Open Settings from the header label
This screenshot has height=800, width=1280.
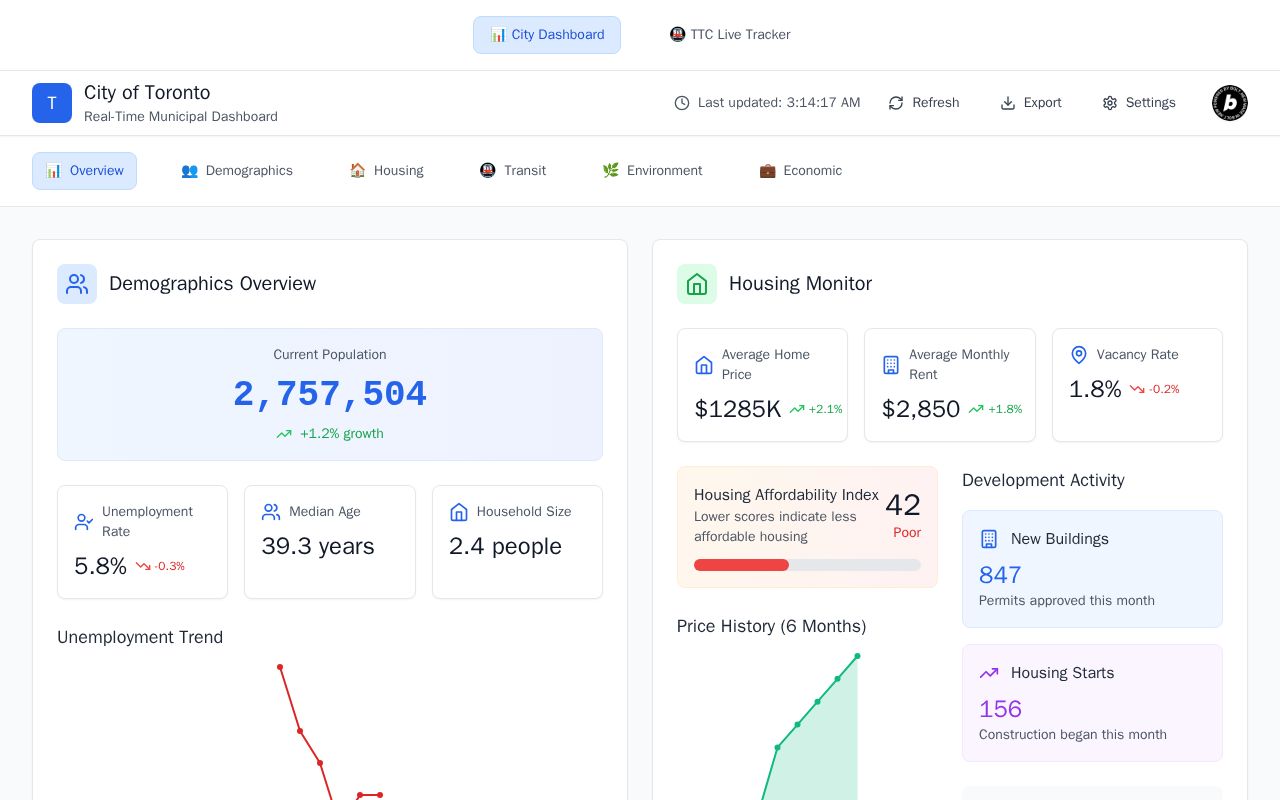(1151, 103)
